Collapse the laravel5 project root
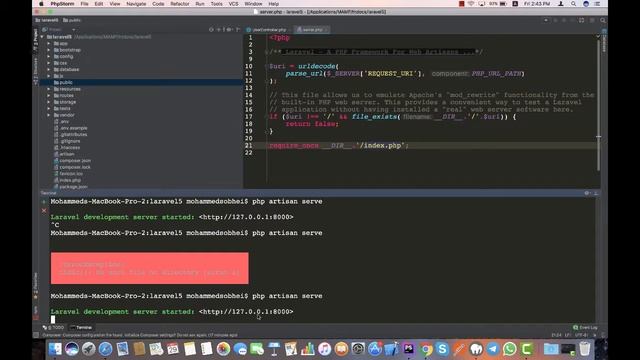The image size is (640, 360). click(x=42, y=37)
